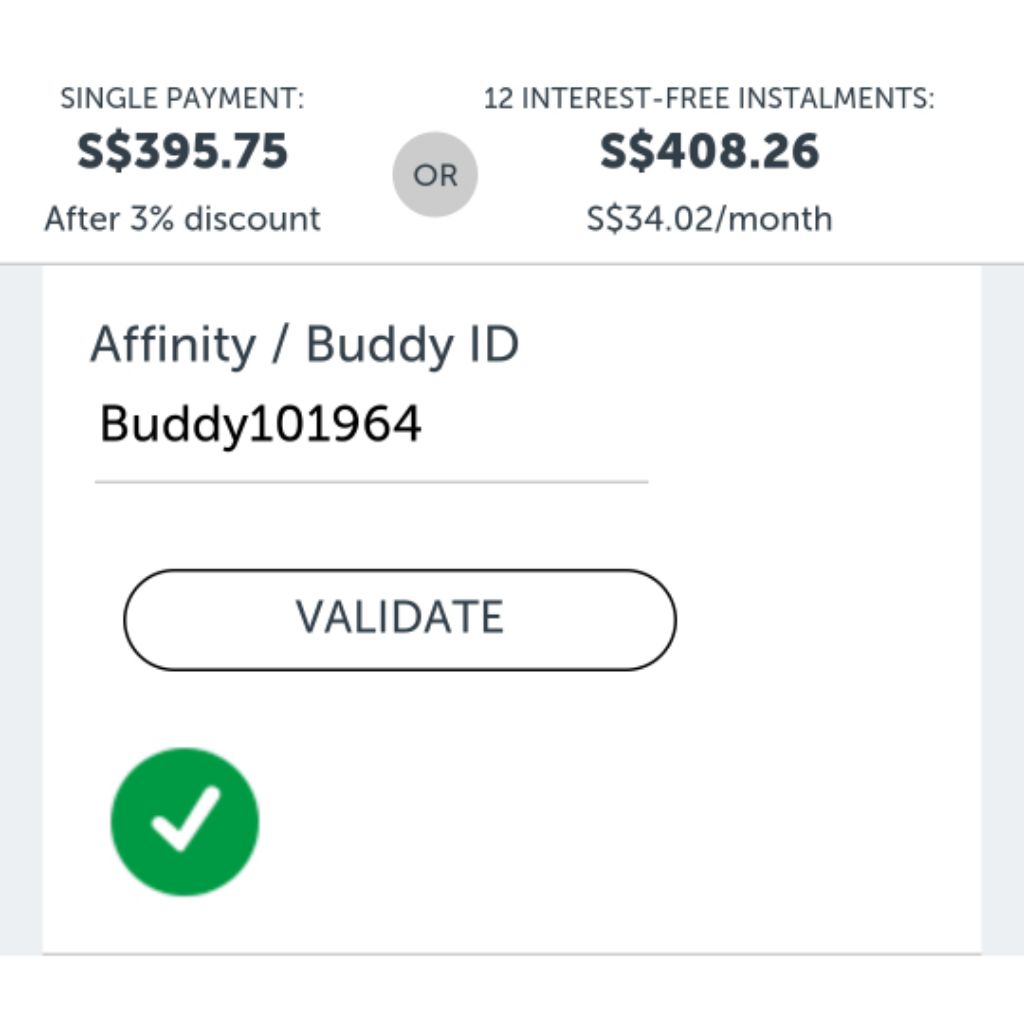1024x1024 pixels.
Task: Click the green checkmark validation icon
Action: pos(184,821)
